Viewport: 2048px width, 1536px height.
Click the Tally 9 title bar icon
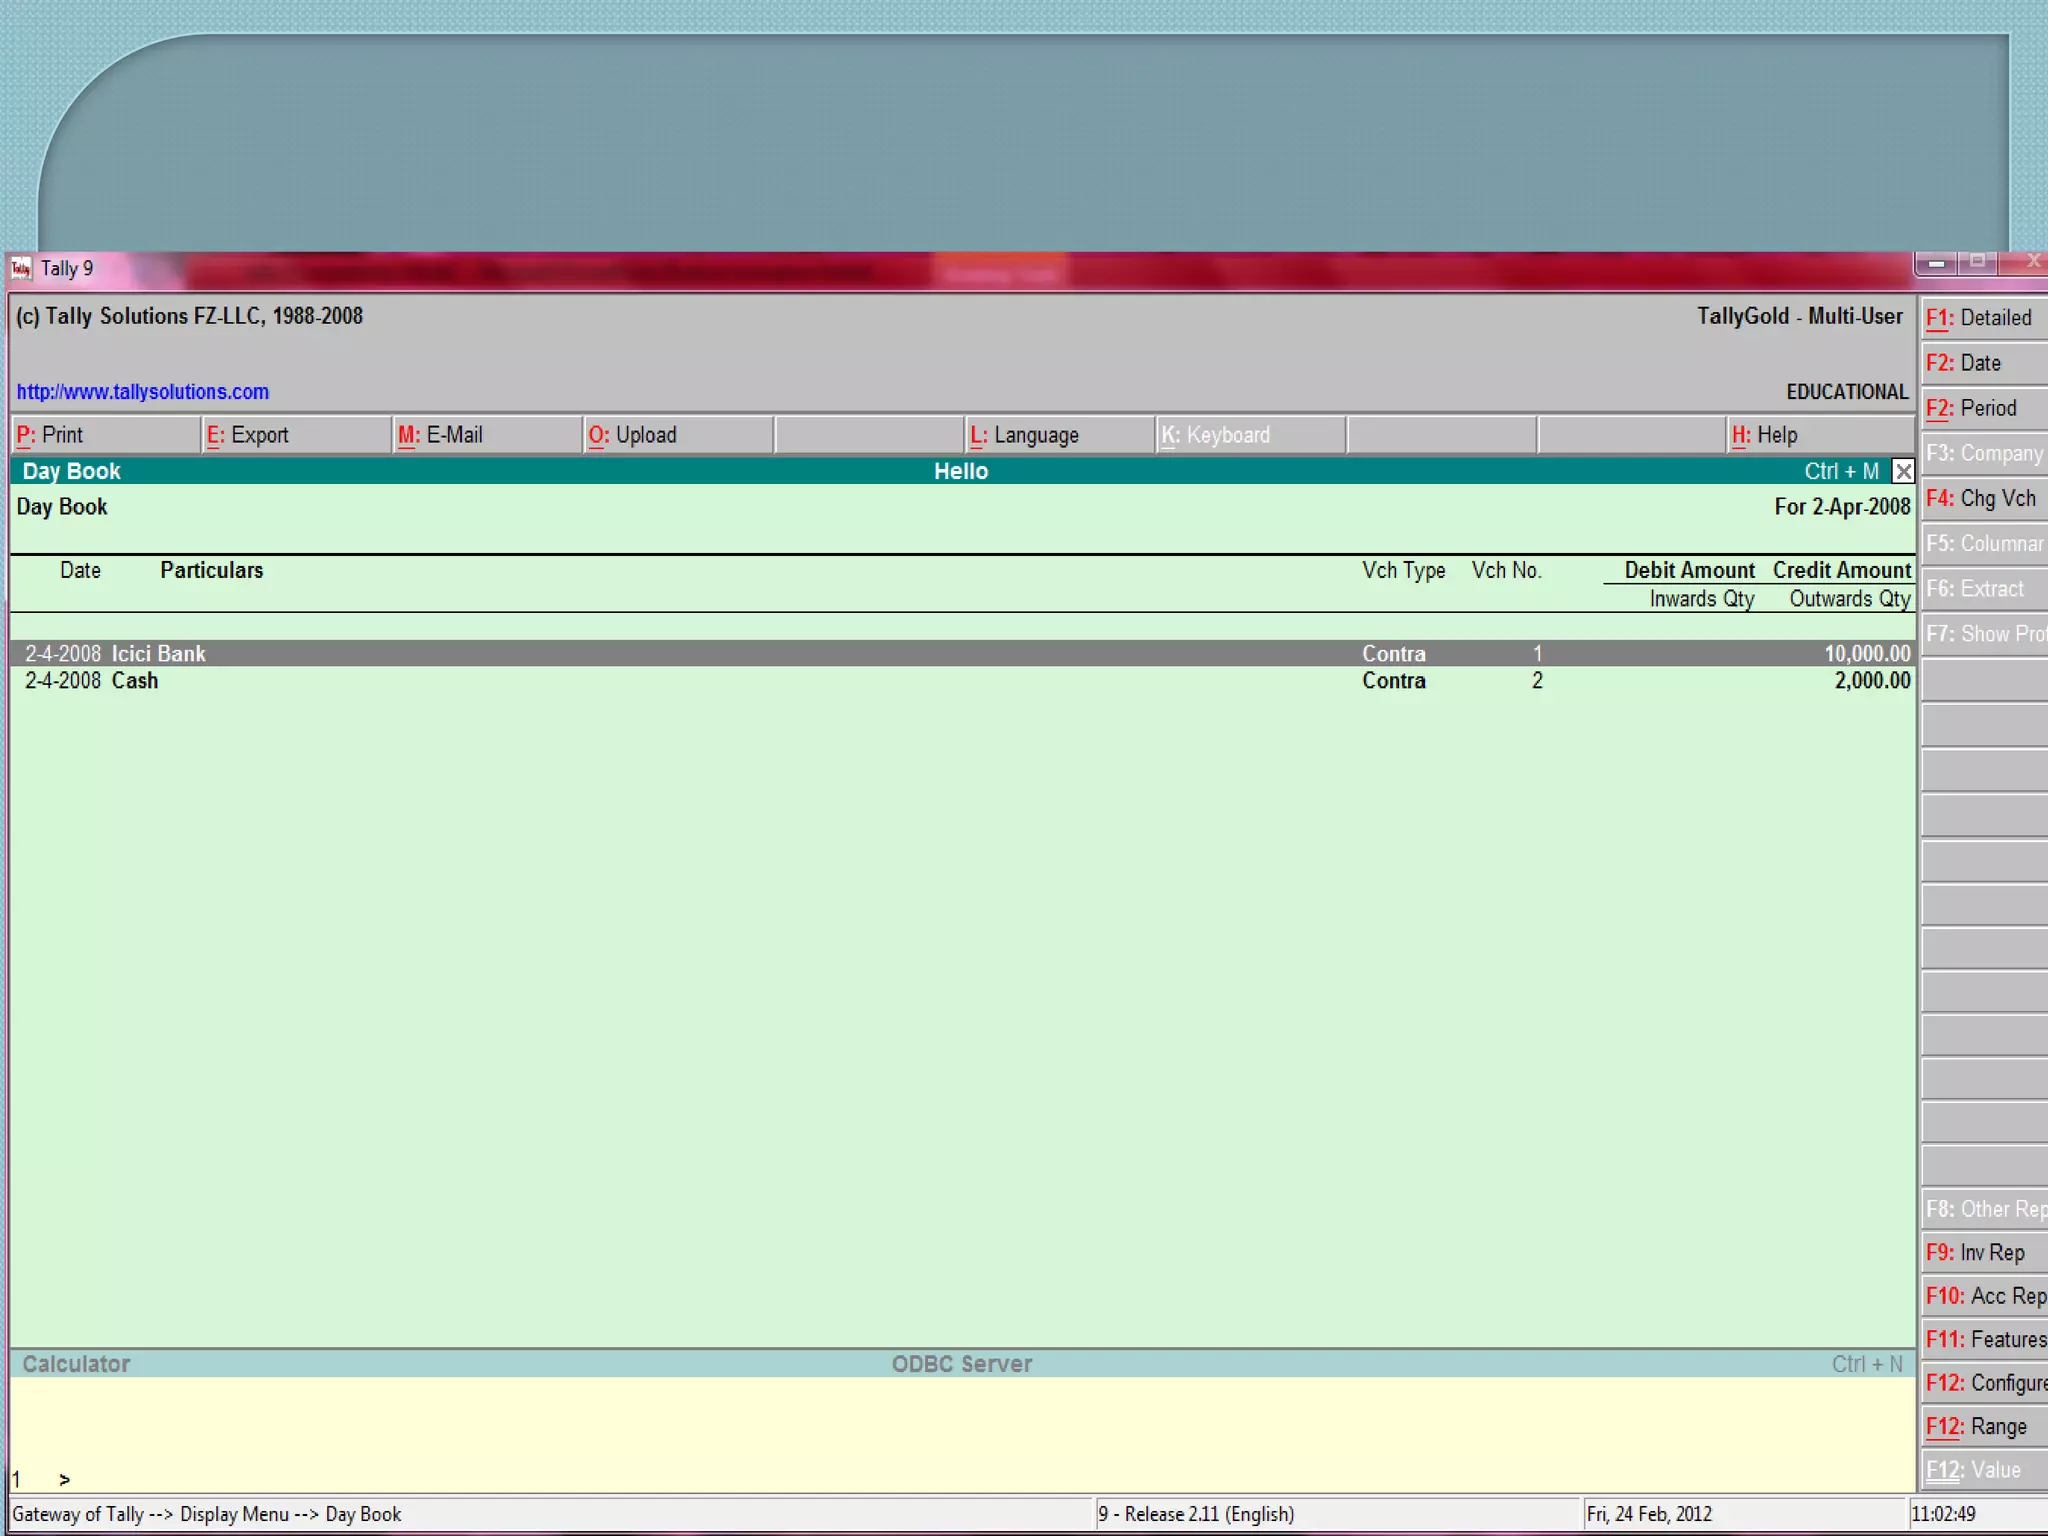click(x=21, y=268)
